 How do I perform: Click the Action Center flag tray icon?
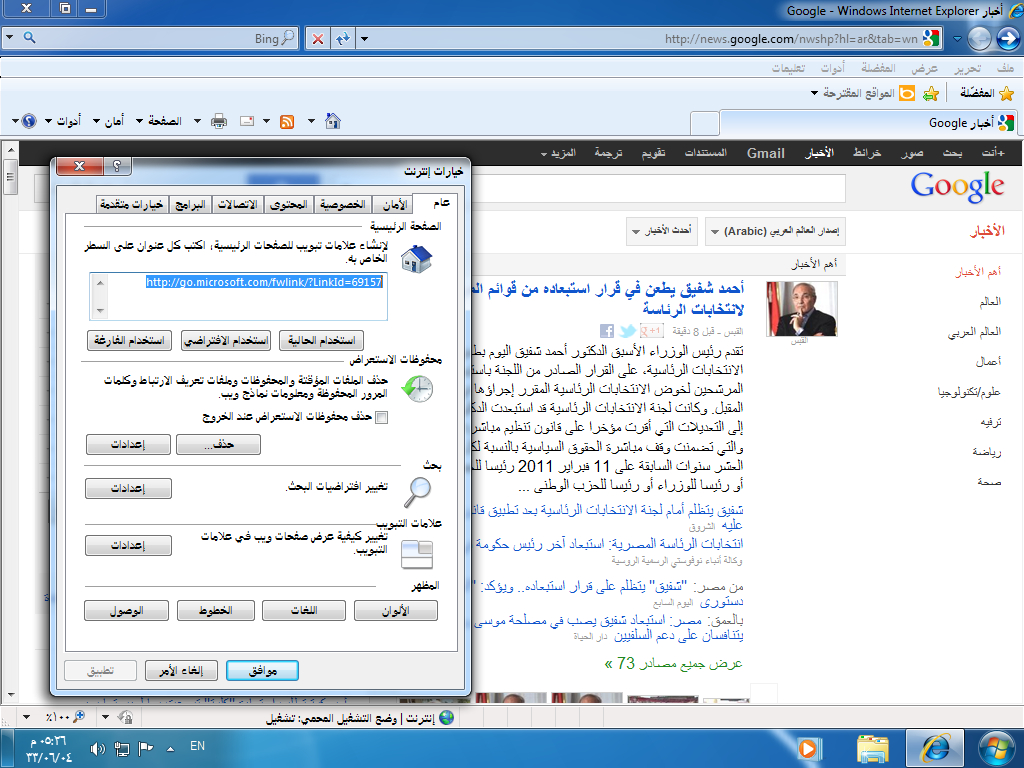click(146, 749)
